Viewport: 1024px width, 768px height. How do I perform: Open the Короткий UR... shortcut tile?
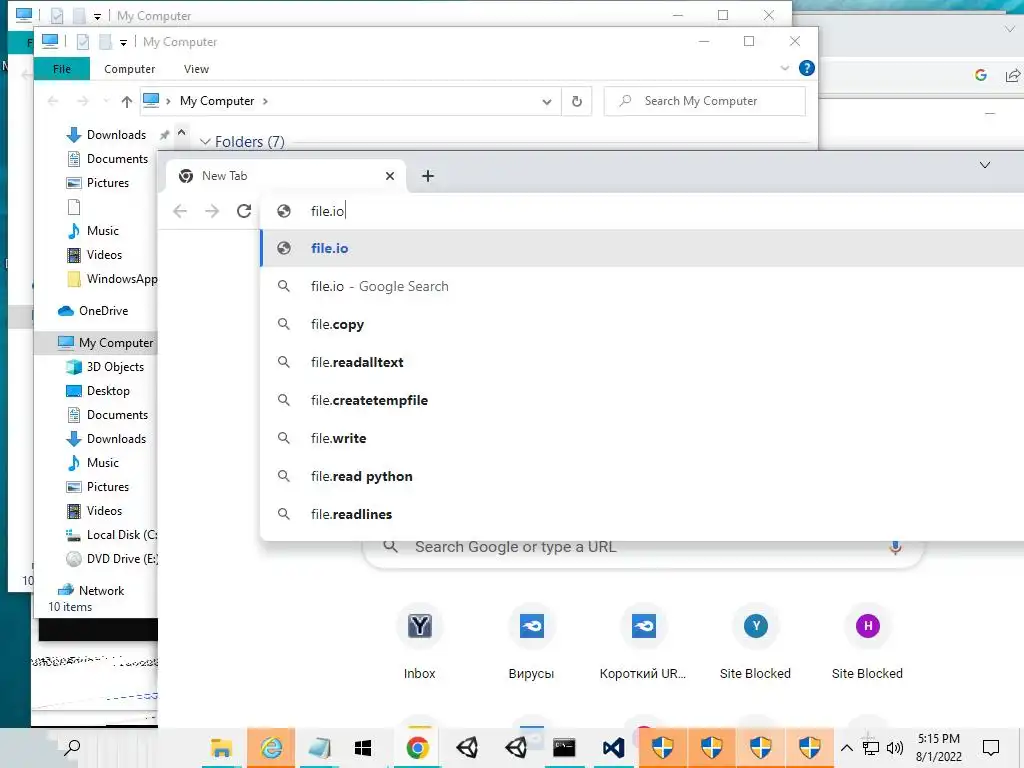point(643,642)
